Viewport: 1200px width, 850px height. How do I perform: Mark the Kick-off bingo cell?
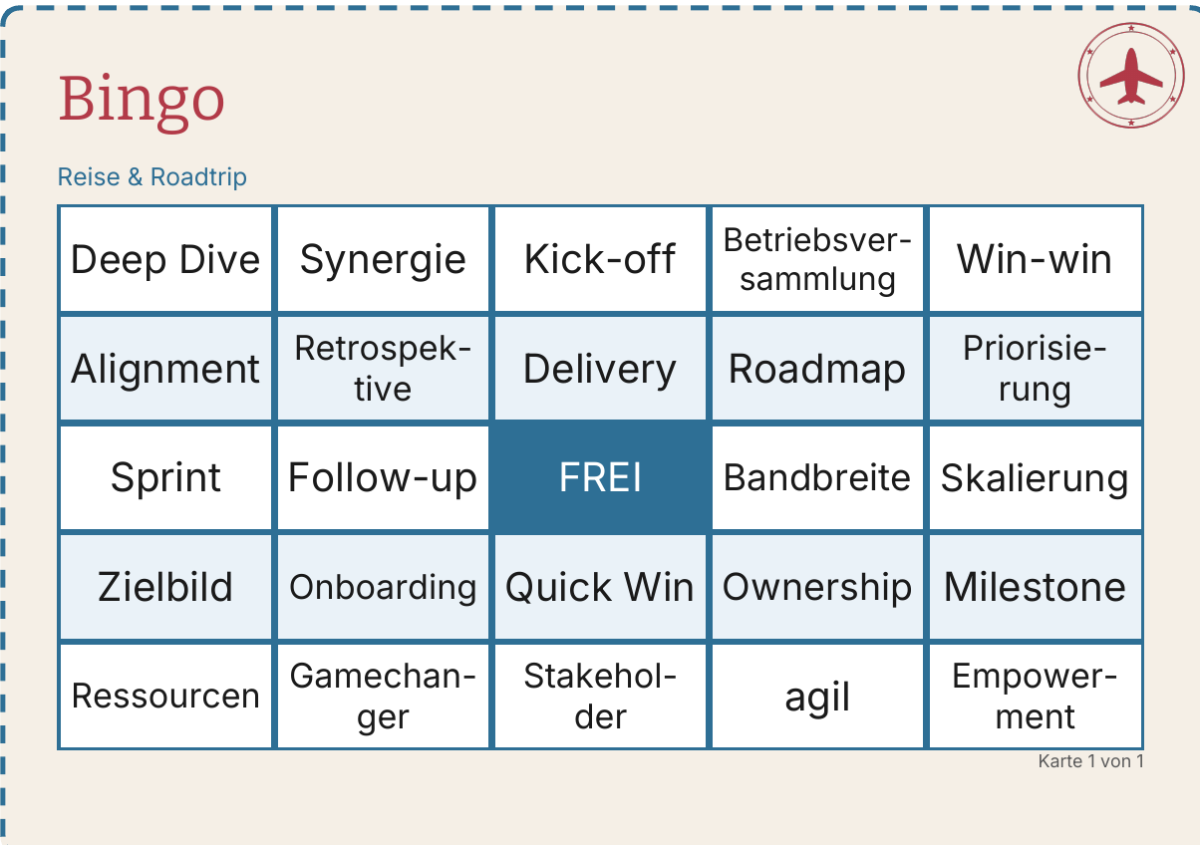pos(600,260)
